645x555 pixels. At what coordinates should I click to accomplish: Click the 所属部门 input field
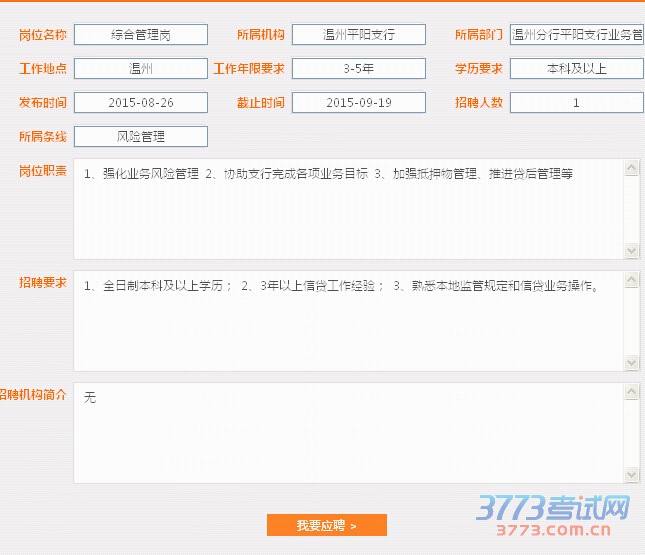click(x=576, y=35)
